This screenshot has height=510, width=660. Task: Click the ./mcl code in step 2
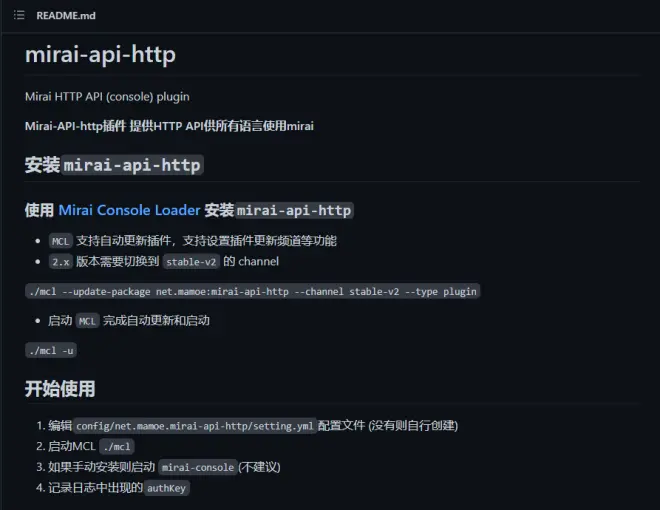click(x=117, y=446)
